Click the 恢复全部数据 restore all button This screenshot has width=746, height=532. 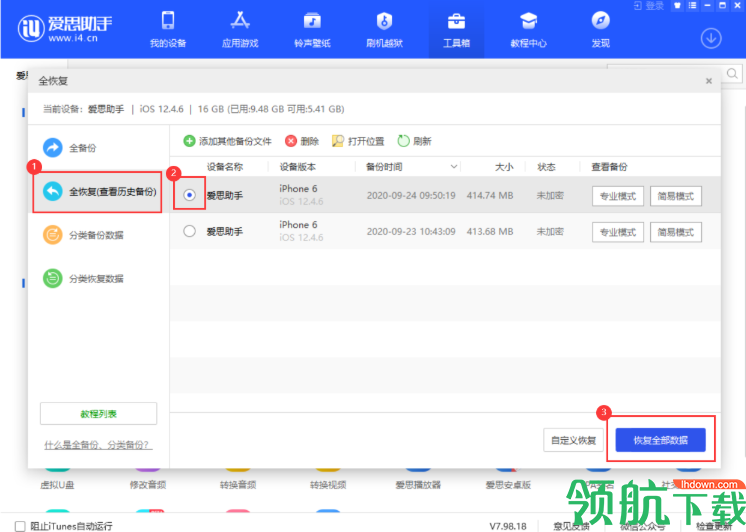[660, 440]
